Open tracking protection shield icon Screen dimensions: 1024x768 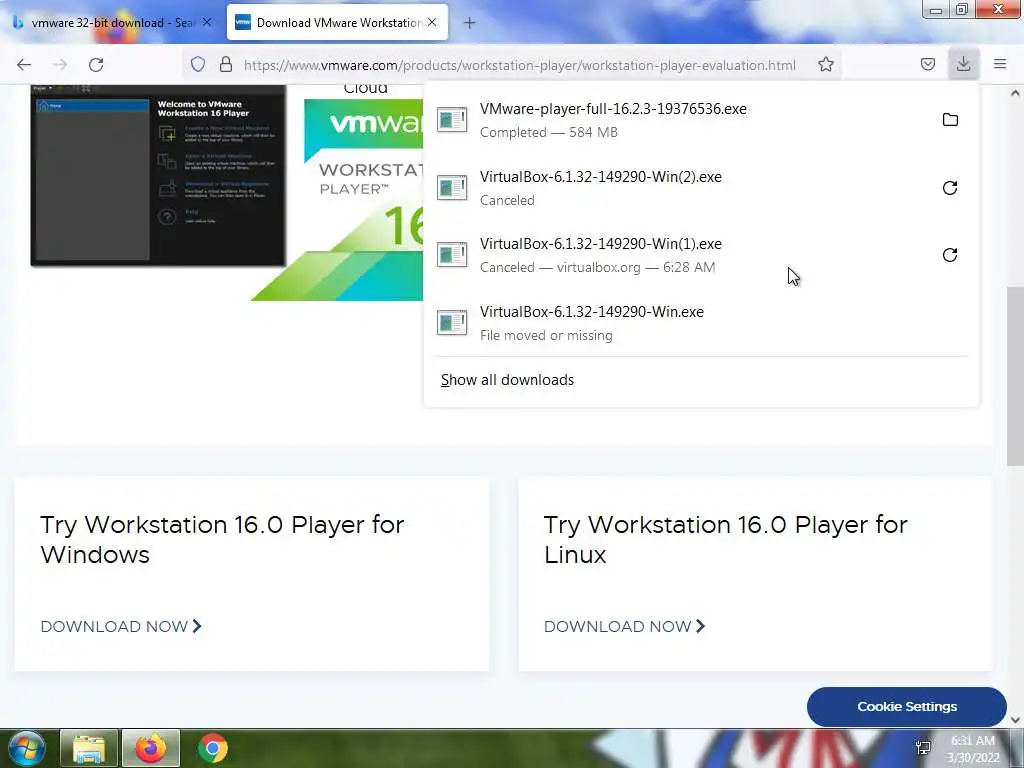tap(198, 64)
